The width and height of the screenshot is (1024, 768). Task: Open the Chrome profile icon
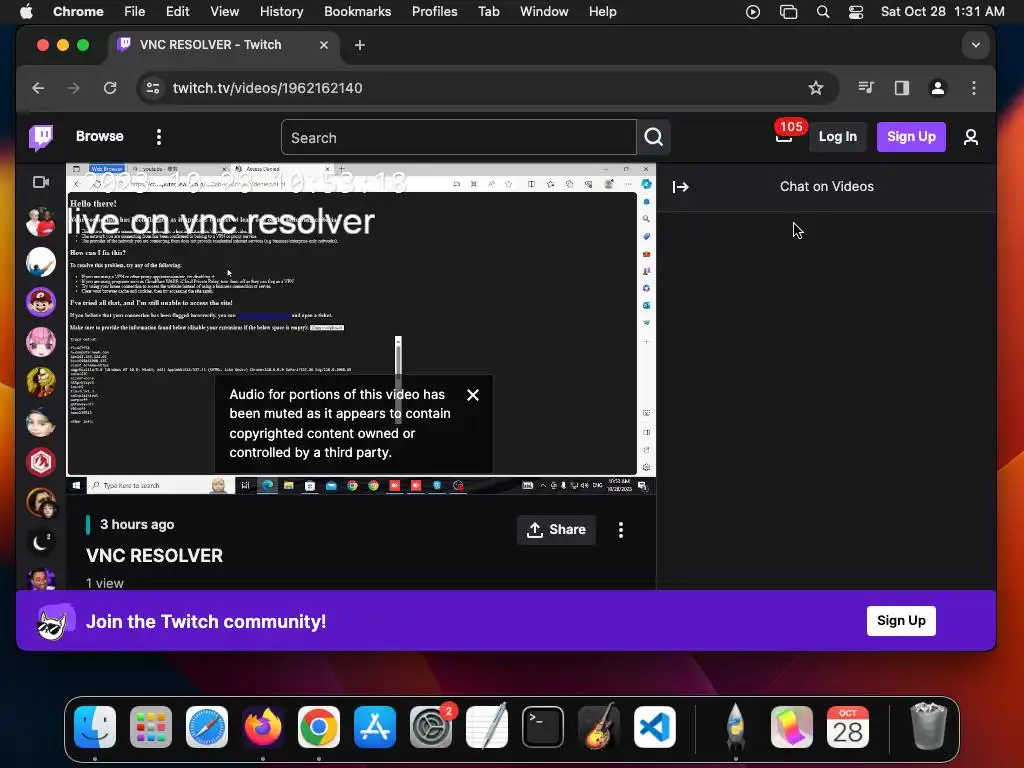point(938,88)
